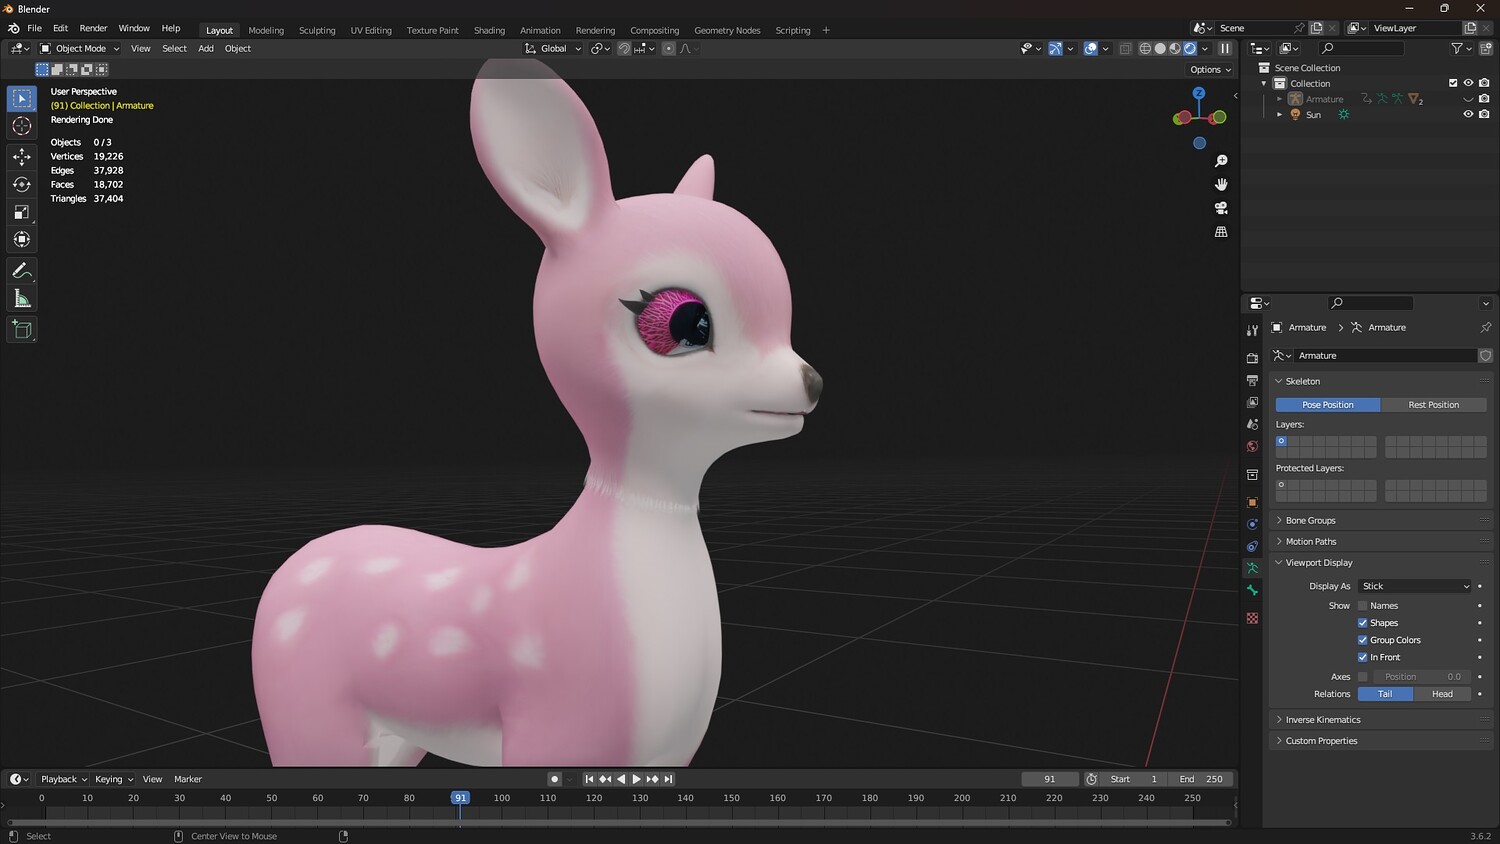
Task: Activate the 3D Cursor tool
Action: tap(22, 126)
